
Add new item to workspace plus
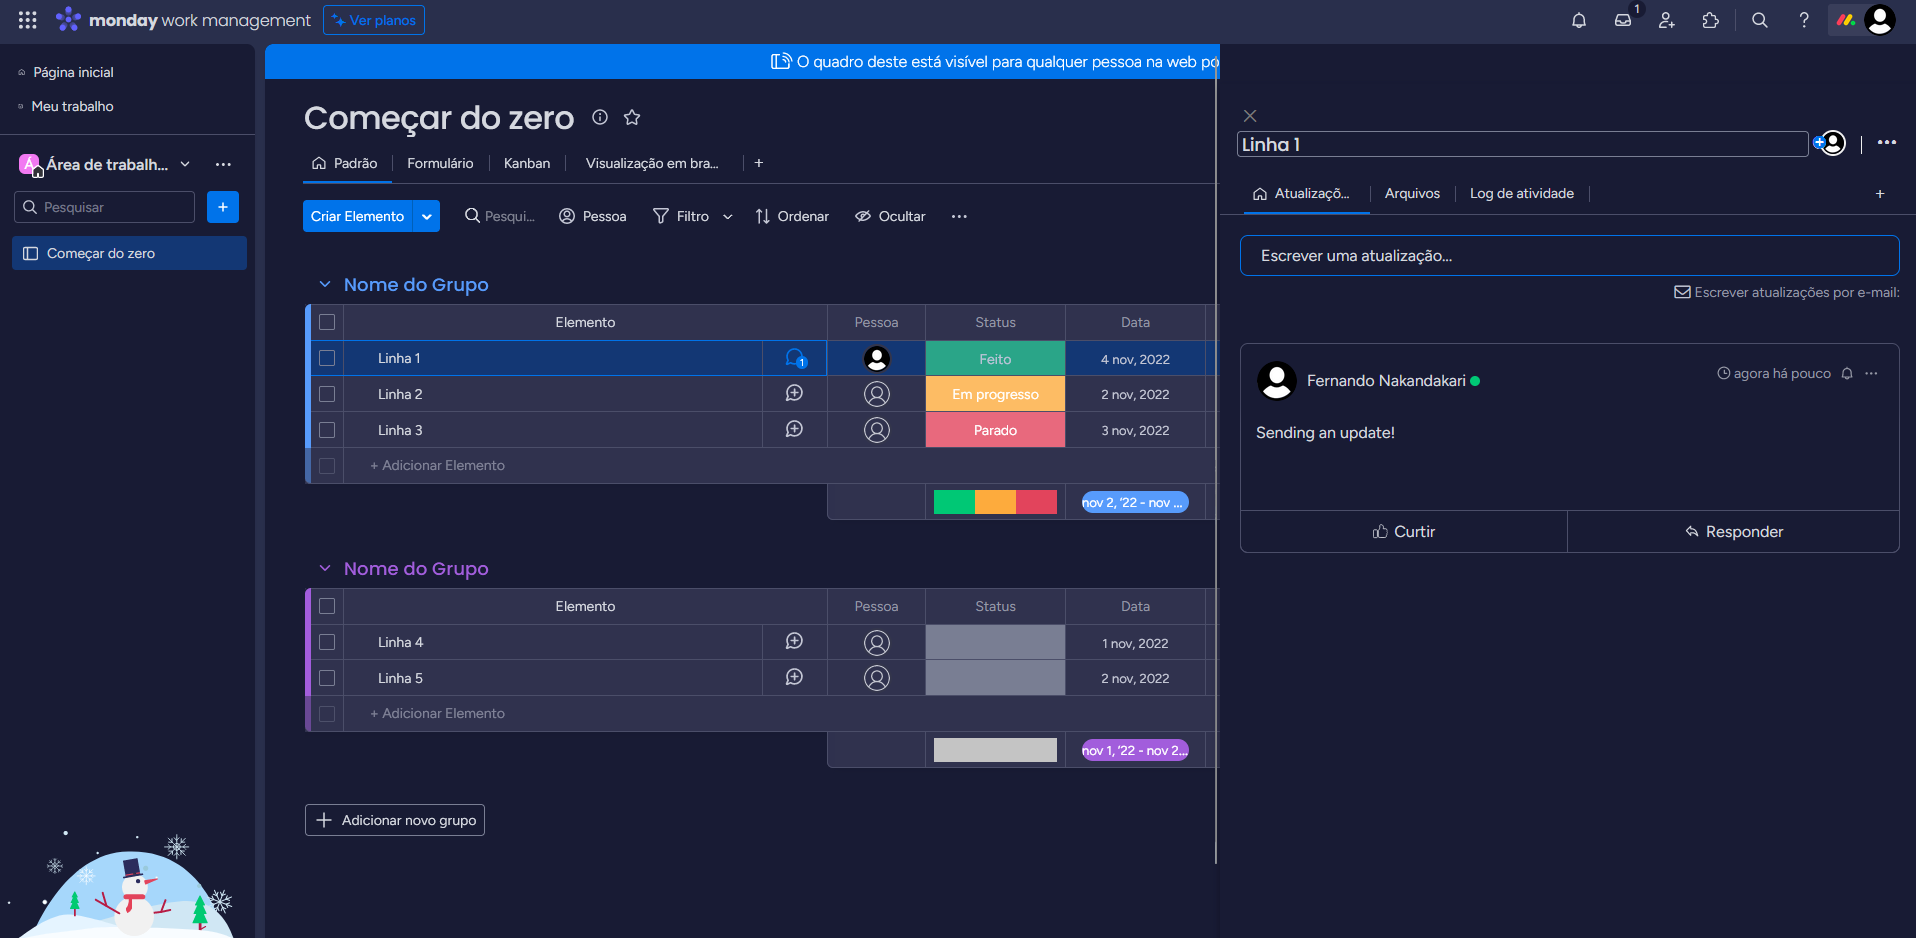(x=223, y=207)
